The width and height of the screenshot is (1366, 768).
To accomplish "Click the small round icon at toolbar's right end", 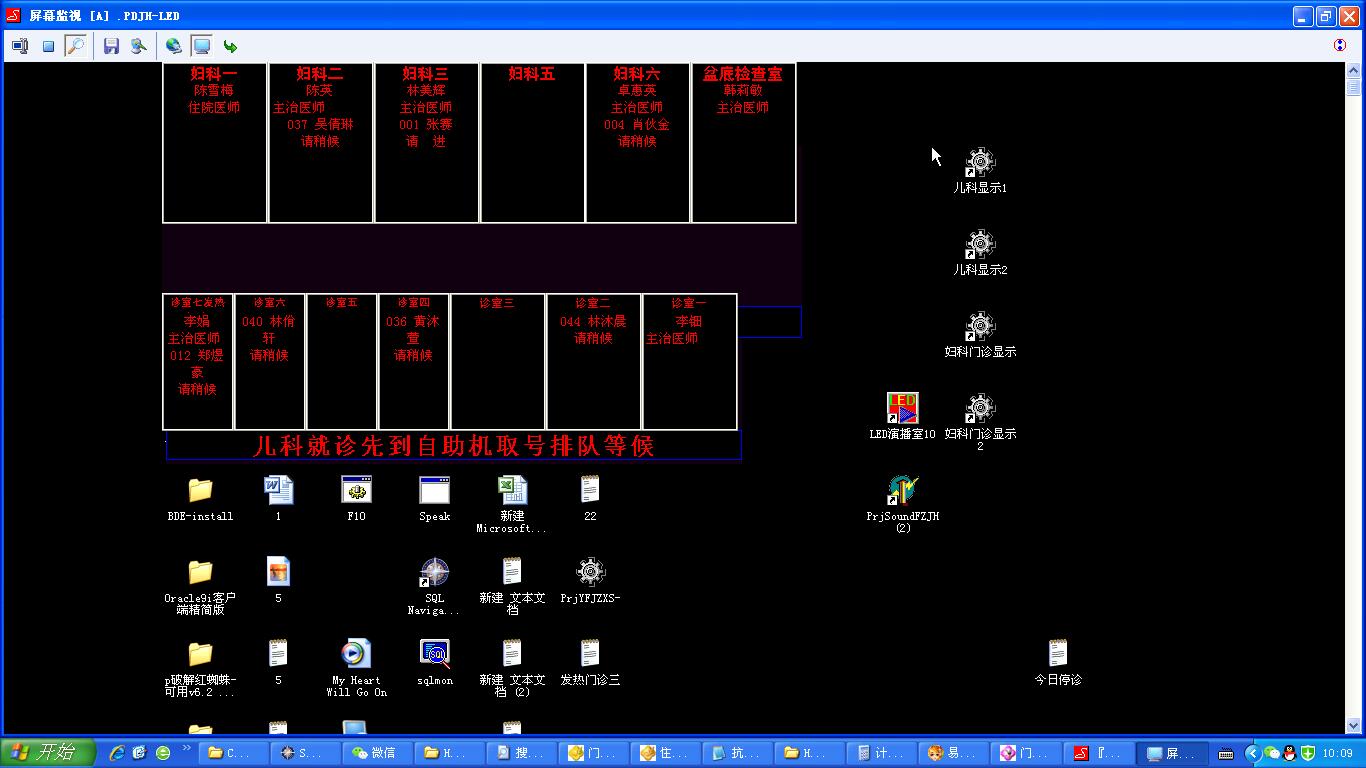I will 1340,45.
